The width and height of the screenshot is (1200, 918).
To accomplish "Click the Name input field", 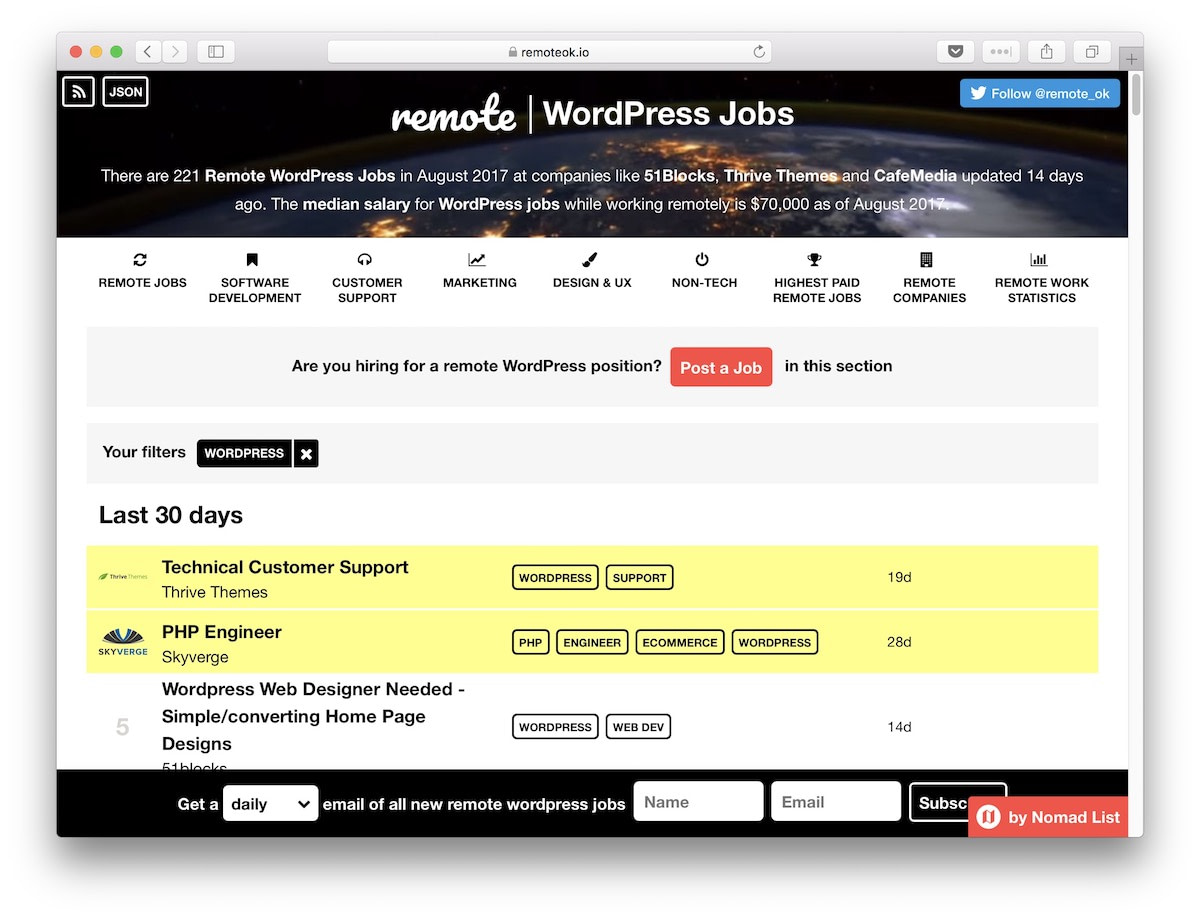I will tap(698, 801).
